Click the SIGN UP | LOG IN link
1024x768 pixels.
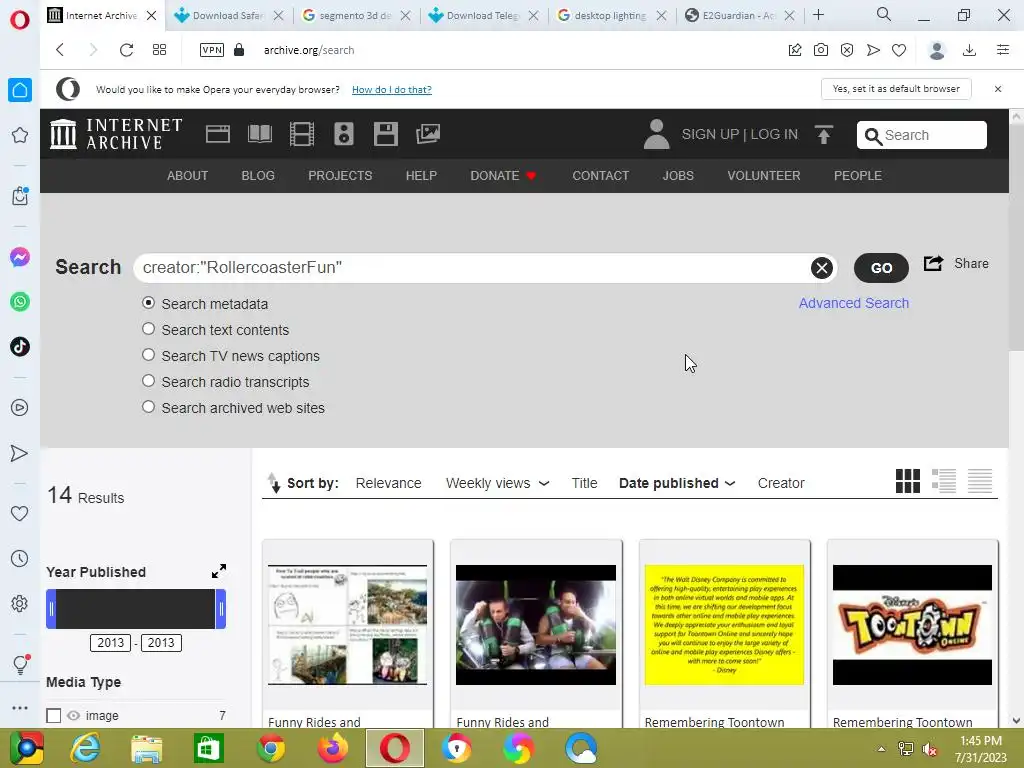[739, 134]
